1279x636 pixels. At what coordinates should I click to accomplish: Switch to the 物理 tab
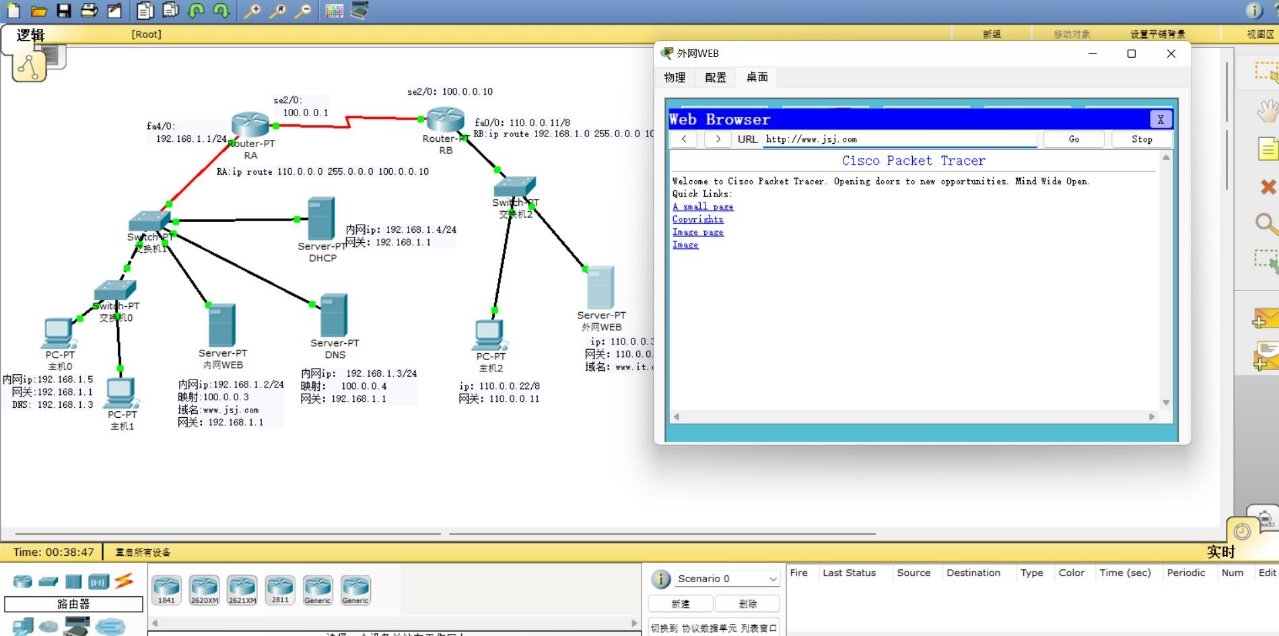point(675,77)
